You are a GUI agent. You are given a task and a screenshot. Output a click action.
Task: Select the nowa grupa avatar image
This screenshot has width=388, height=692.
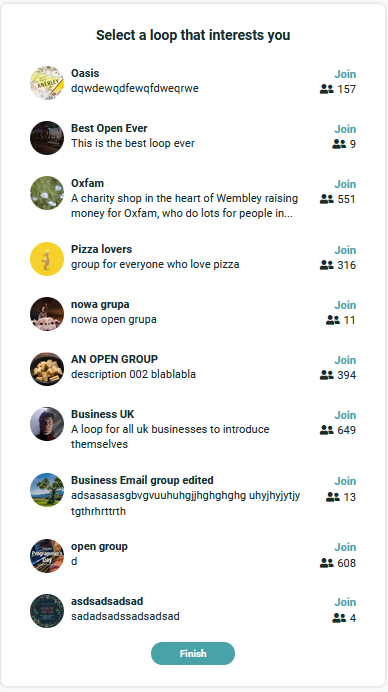point(47,314)
